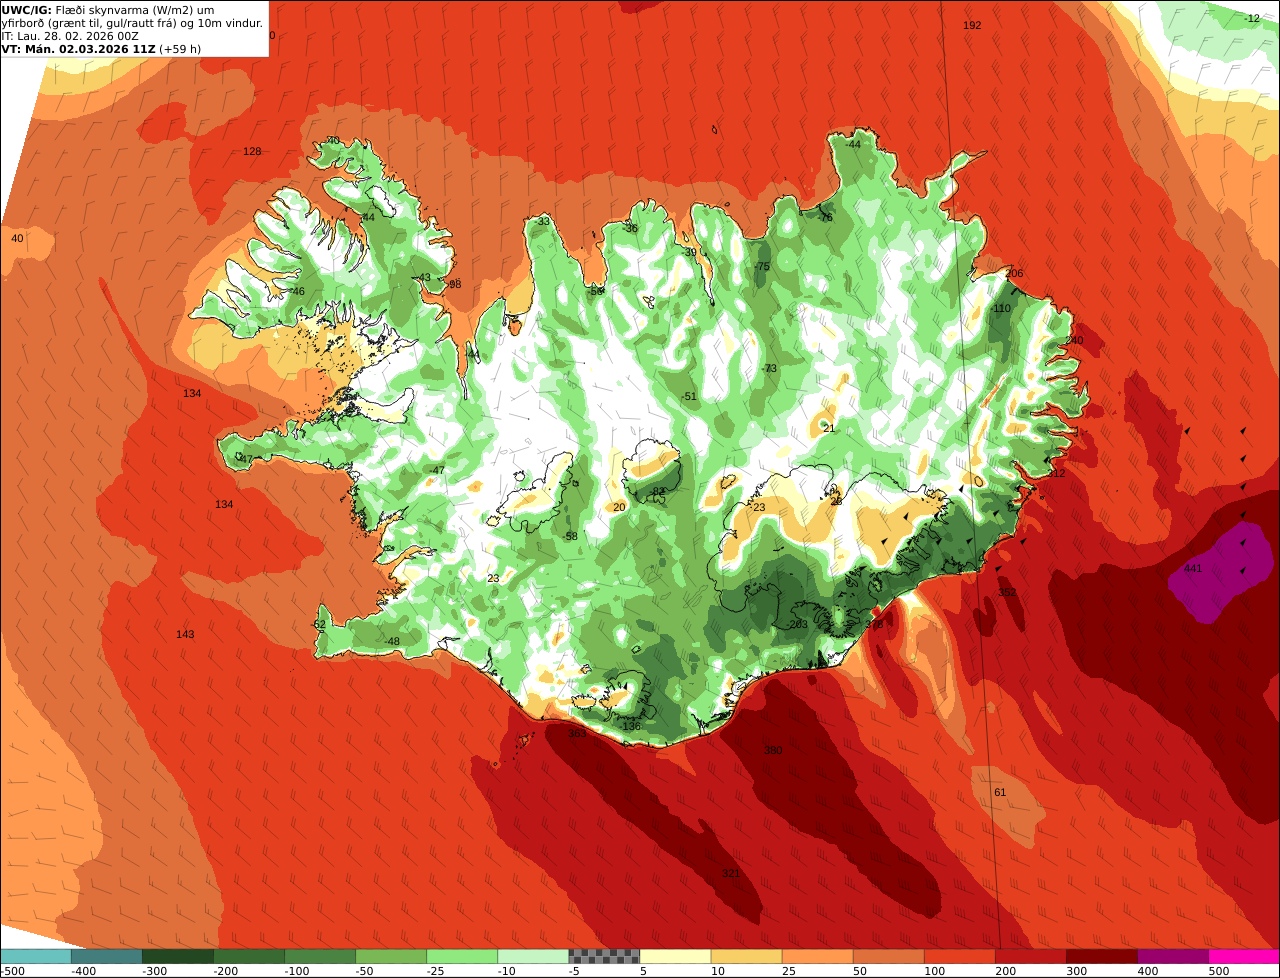Select the 128 value northwest of Iceland

pos(252,151)
